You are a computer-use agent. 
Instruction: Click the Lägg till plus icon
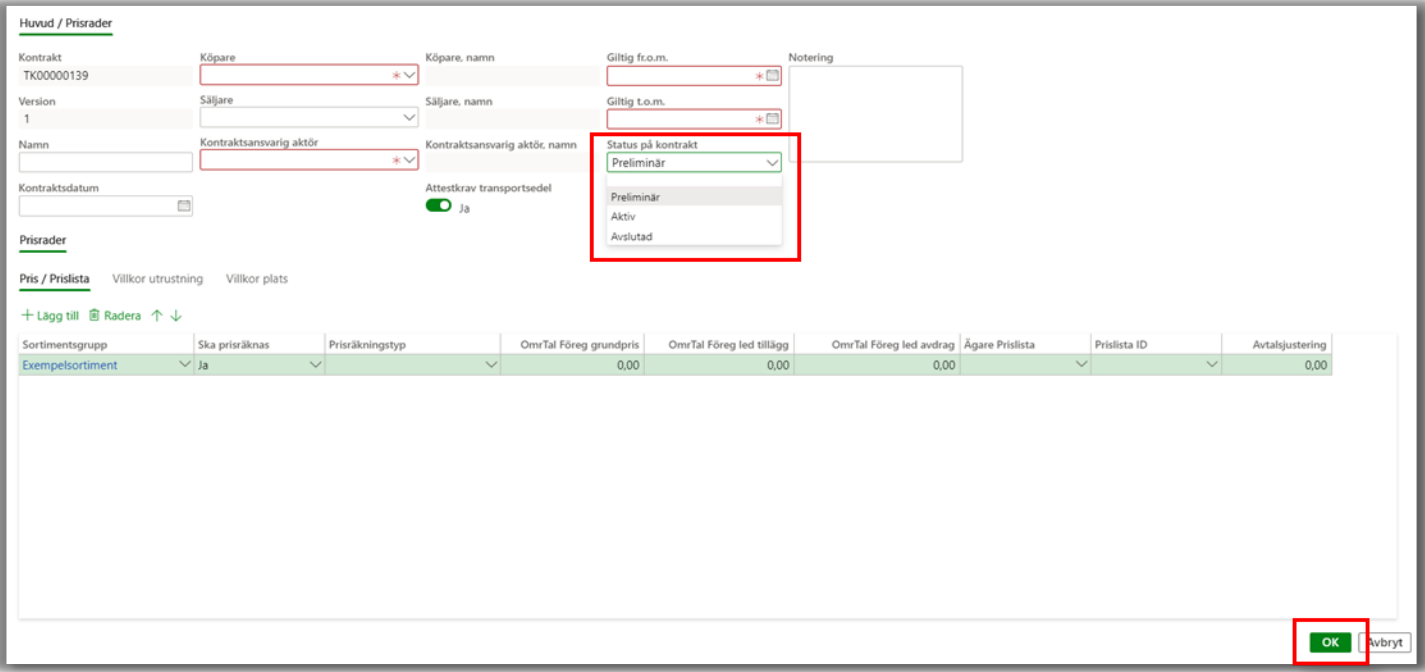[27, 315]
